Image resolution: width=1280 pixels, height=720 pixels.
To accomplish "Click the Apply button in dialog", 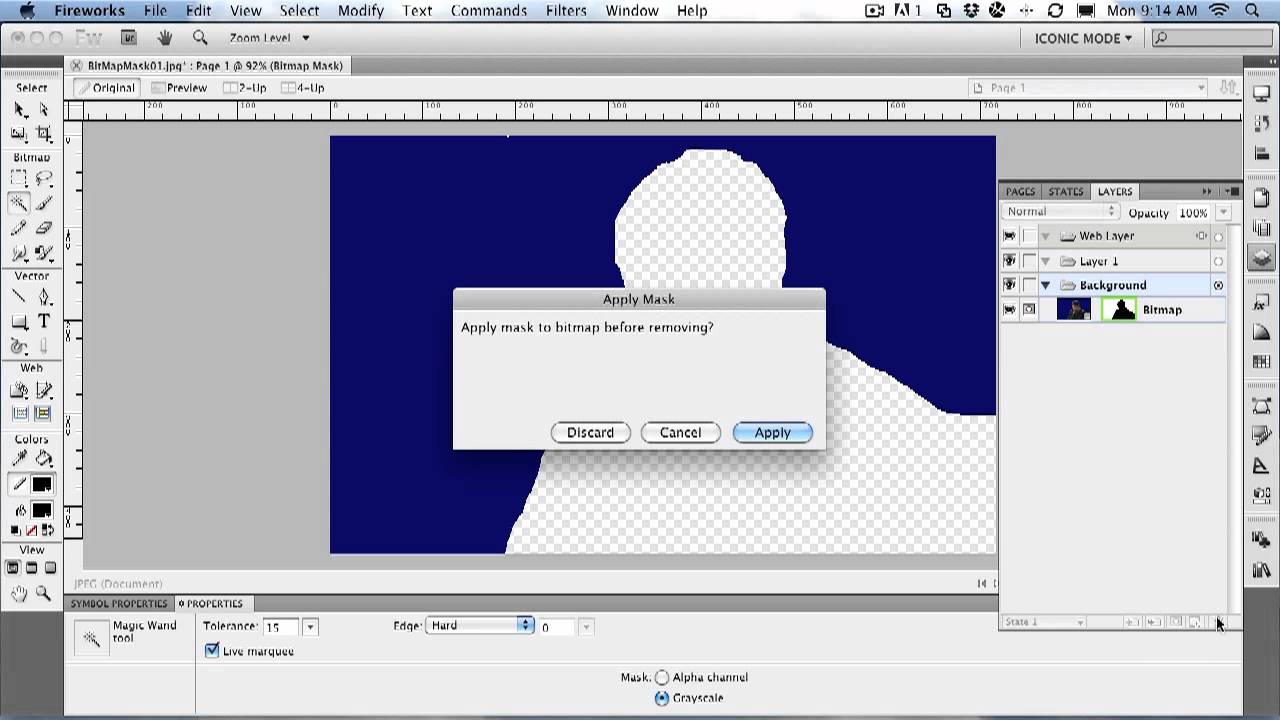I will pyautogui.click(x=772, y=433).
